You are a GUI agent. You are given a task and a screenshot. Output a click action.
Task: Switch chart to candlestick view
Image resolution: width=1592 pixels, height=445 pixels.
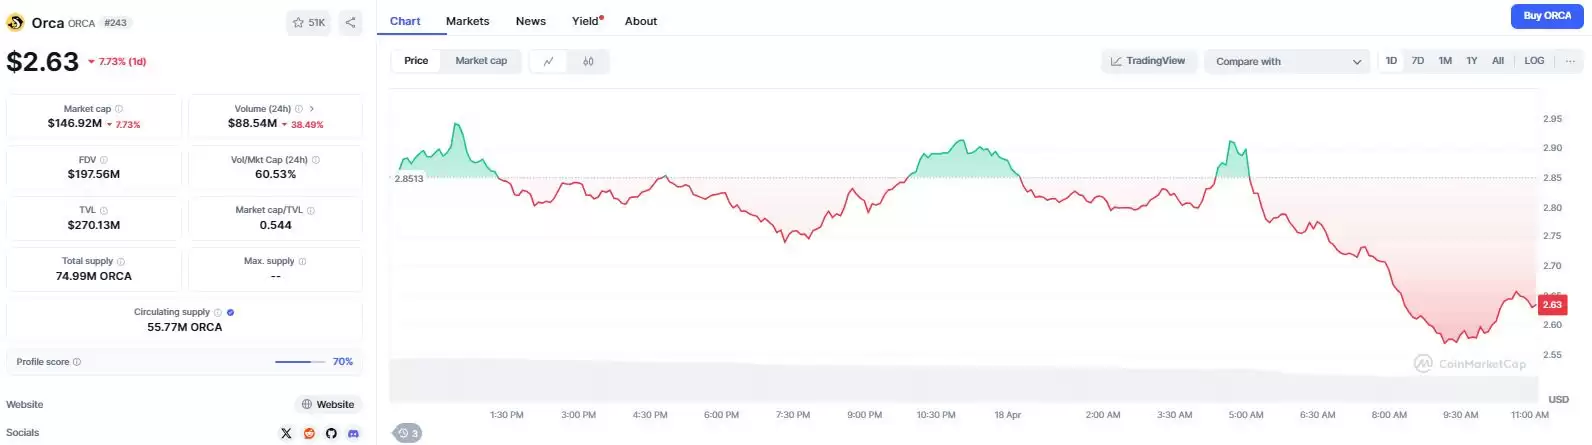pyautogui.click(x=588, y=62)
